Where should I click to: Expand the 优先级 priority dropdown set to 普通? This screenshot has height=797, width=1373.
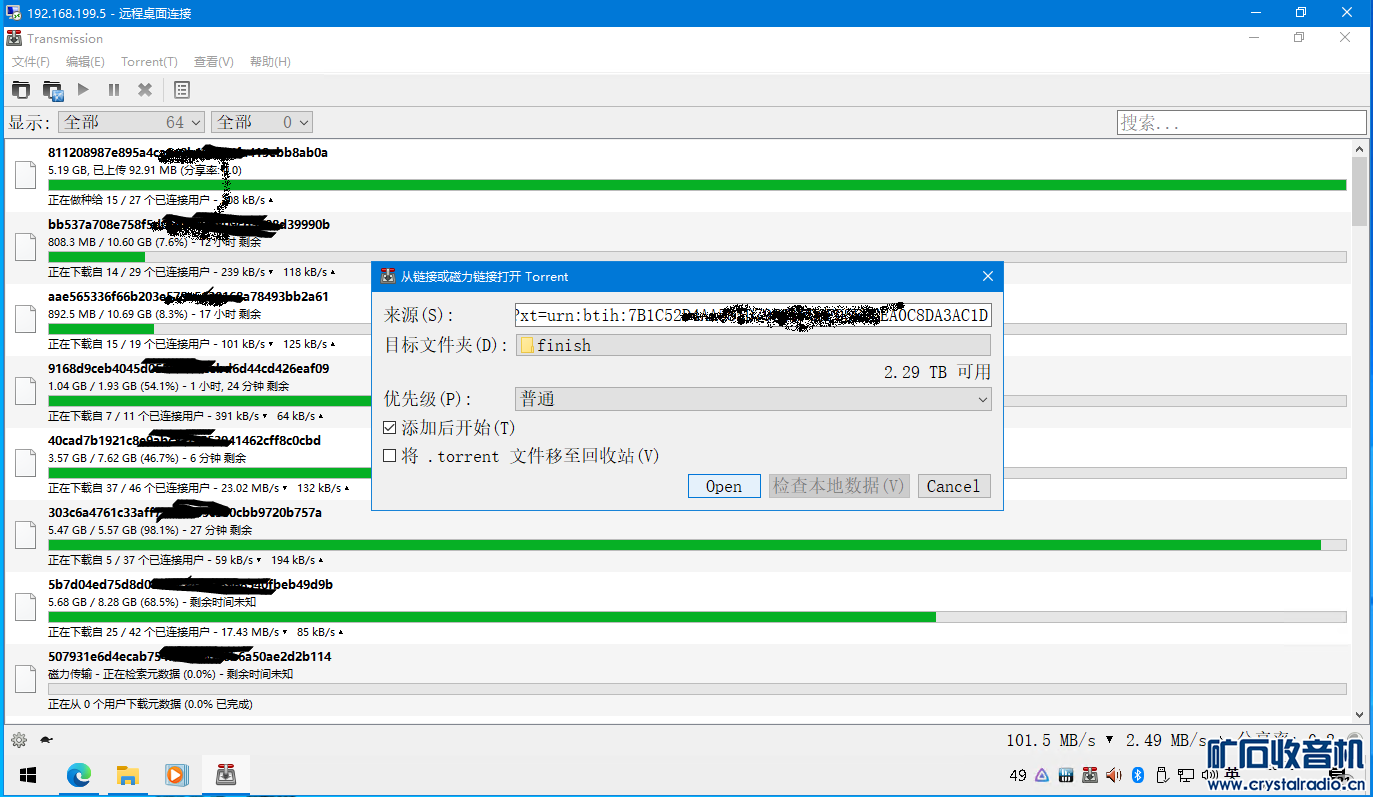click(x=753, y=399)
